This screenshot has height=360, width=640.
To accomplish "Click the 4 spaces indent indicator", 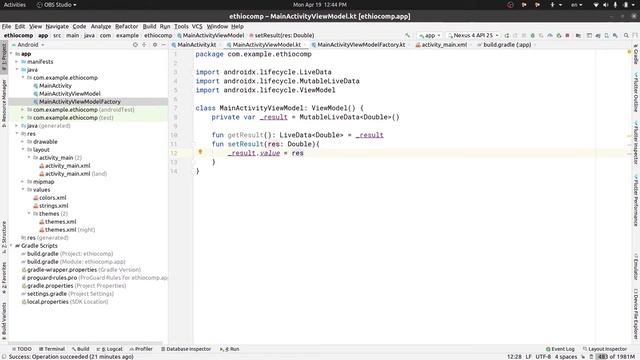I will click(x=566, y=357).
